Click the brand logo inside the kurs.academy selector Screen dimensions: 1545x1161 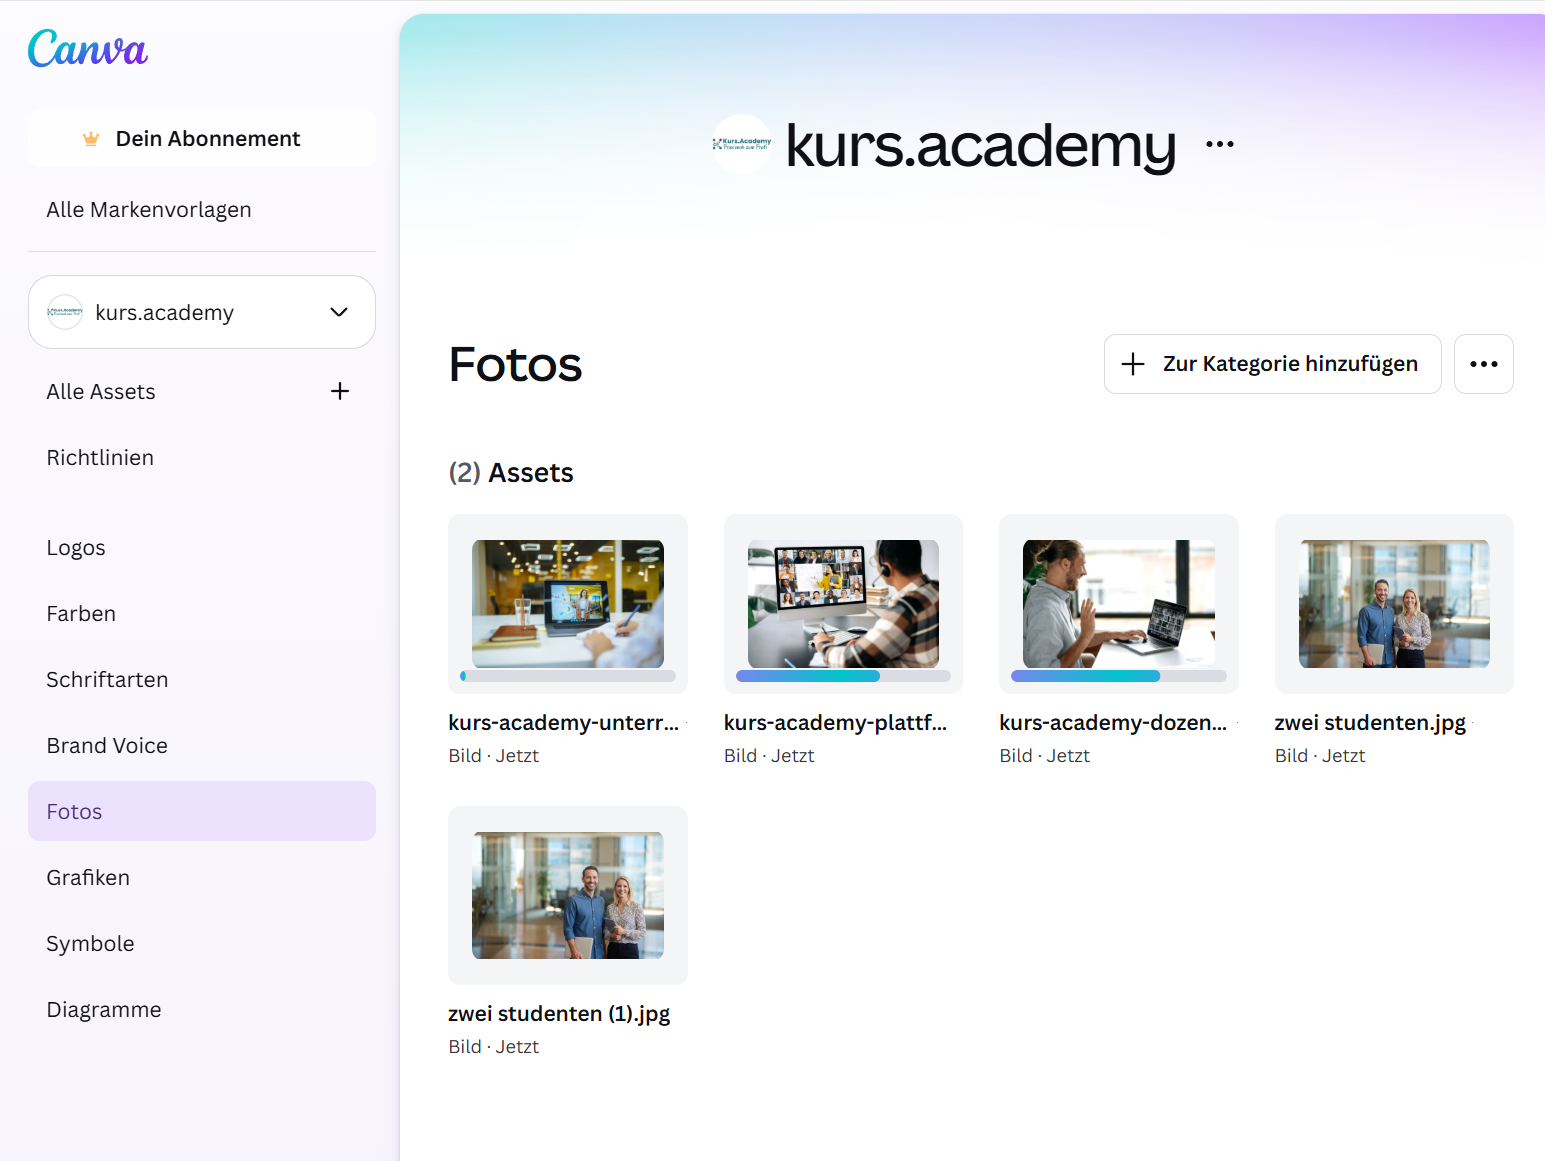pyautogui.click(x=65, y=312)
